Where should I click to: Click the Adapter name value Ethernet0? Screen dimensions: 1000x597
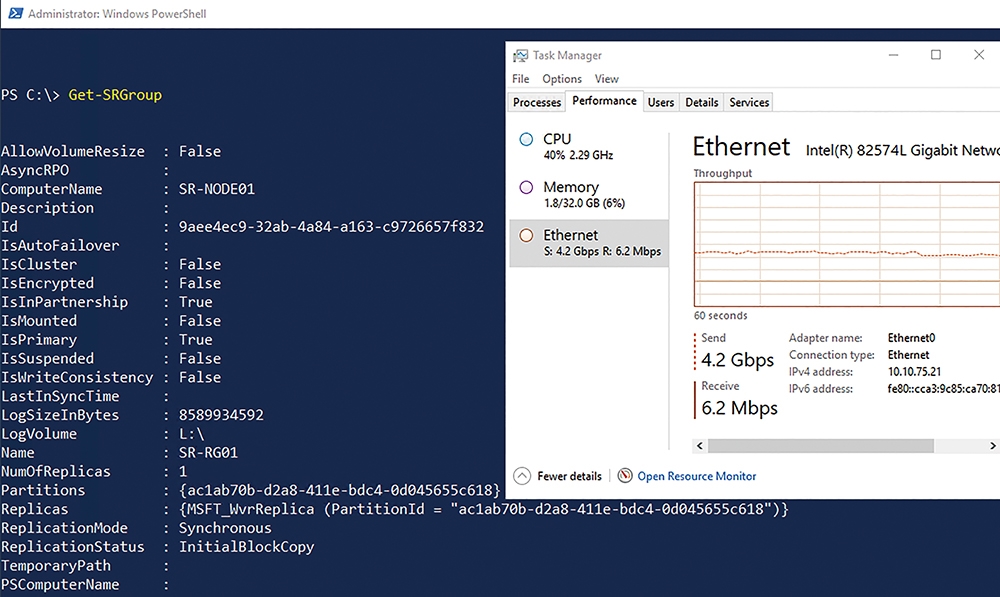pyautogui.click(x=911, y=337)
